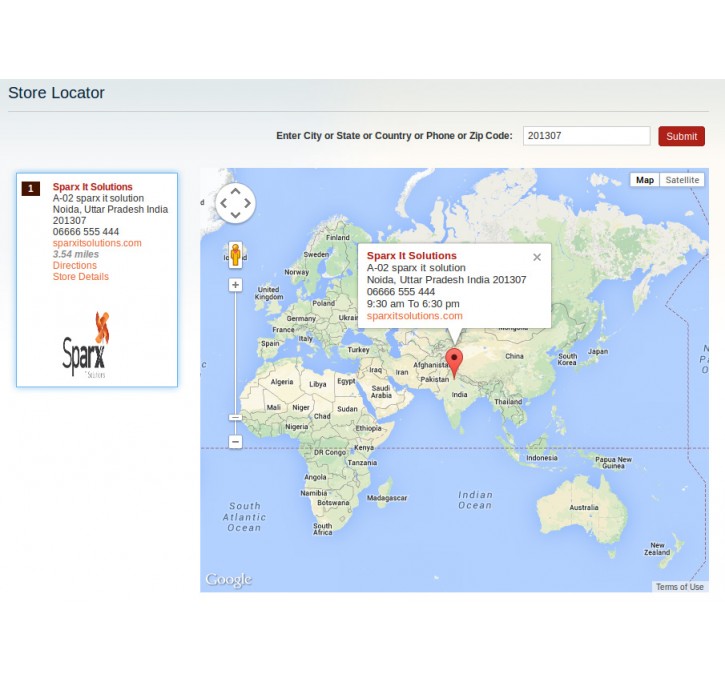This screenshot has width=725, height=680.
Task: Pan map right with the right arrow
Action: pyautogui.click(x=247, y=203)
